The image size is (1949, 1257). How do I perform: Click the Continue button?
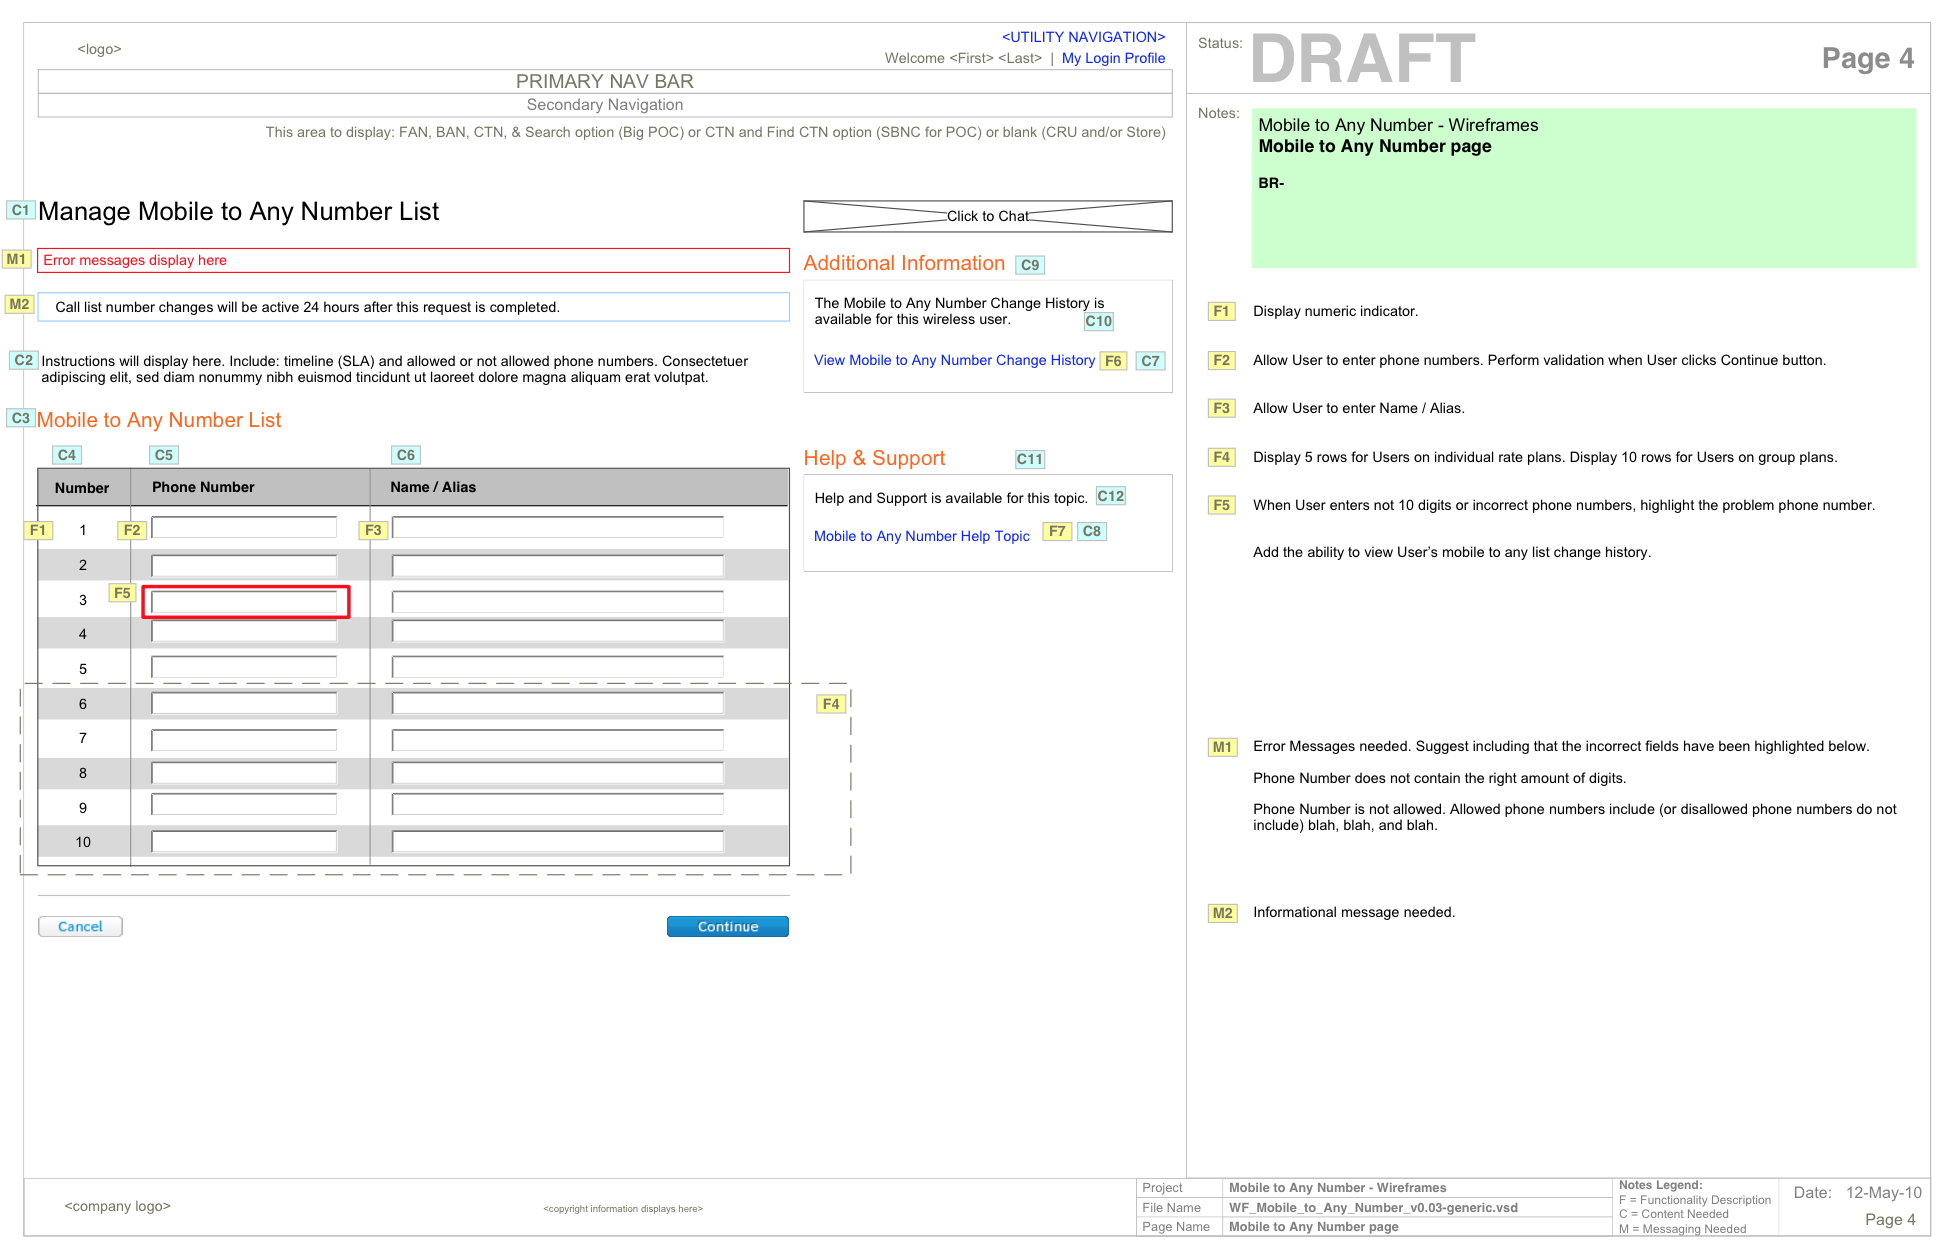(x=727, y=926)
